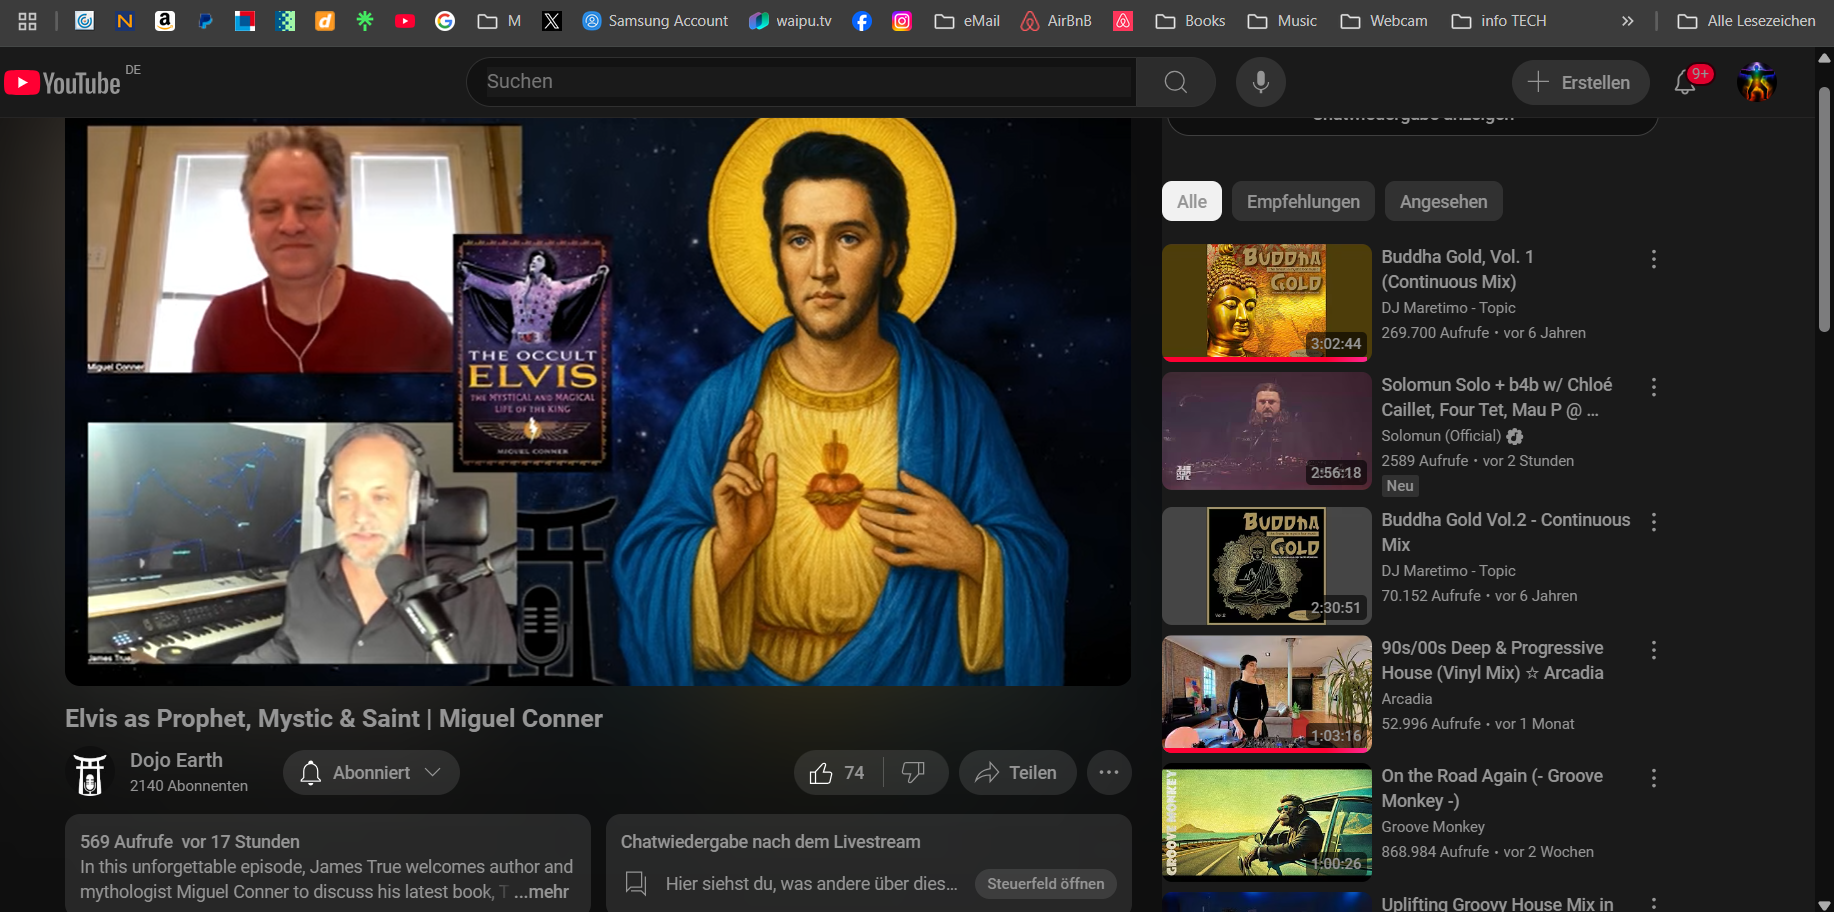Image resolution: width=1834 pixels, height=912 pixels.
Task: Expand the Music bookmarks folder
Action: pyautogui.click(x=1282, y=21)
